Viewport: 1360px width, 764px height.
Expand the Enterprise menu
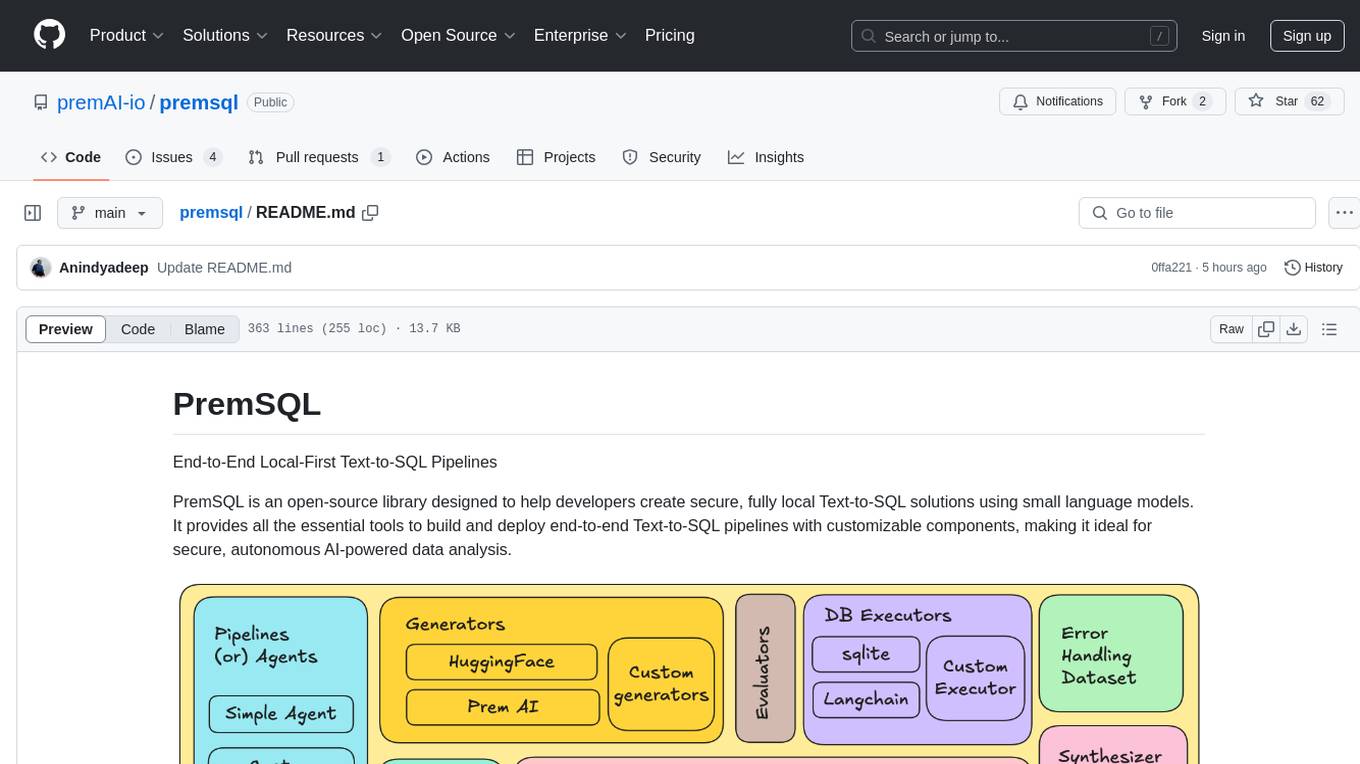580,35
